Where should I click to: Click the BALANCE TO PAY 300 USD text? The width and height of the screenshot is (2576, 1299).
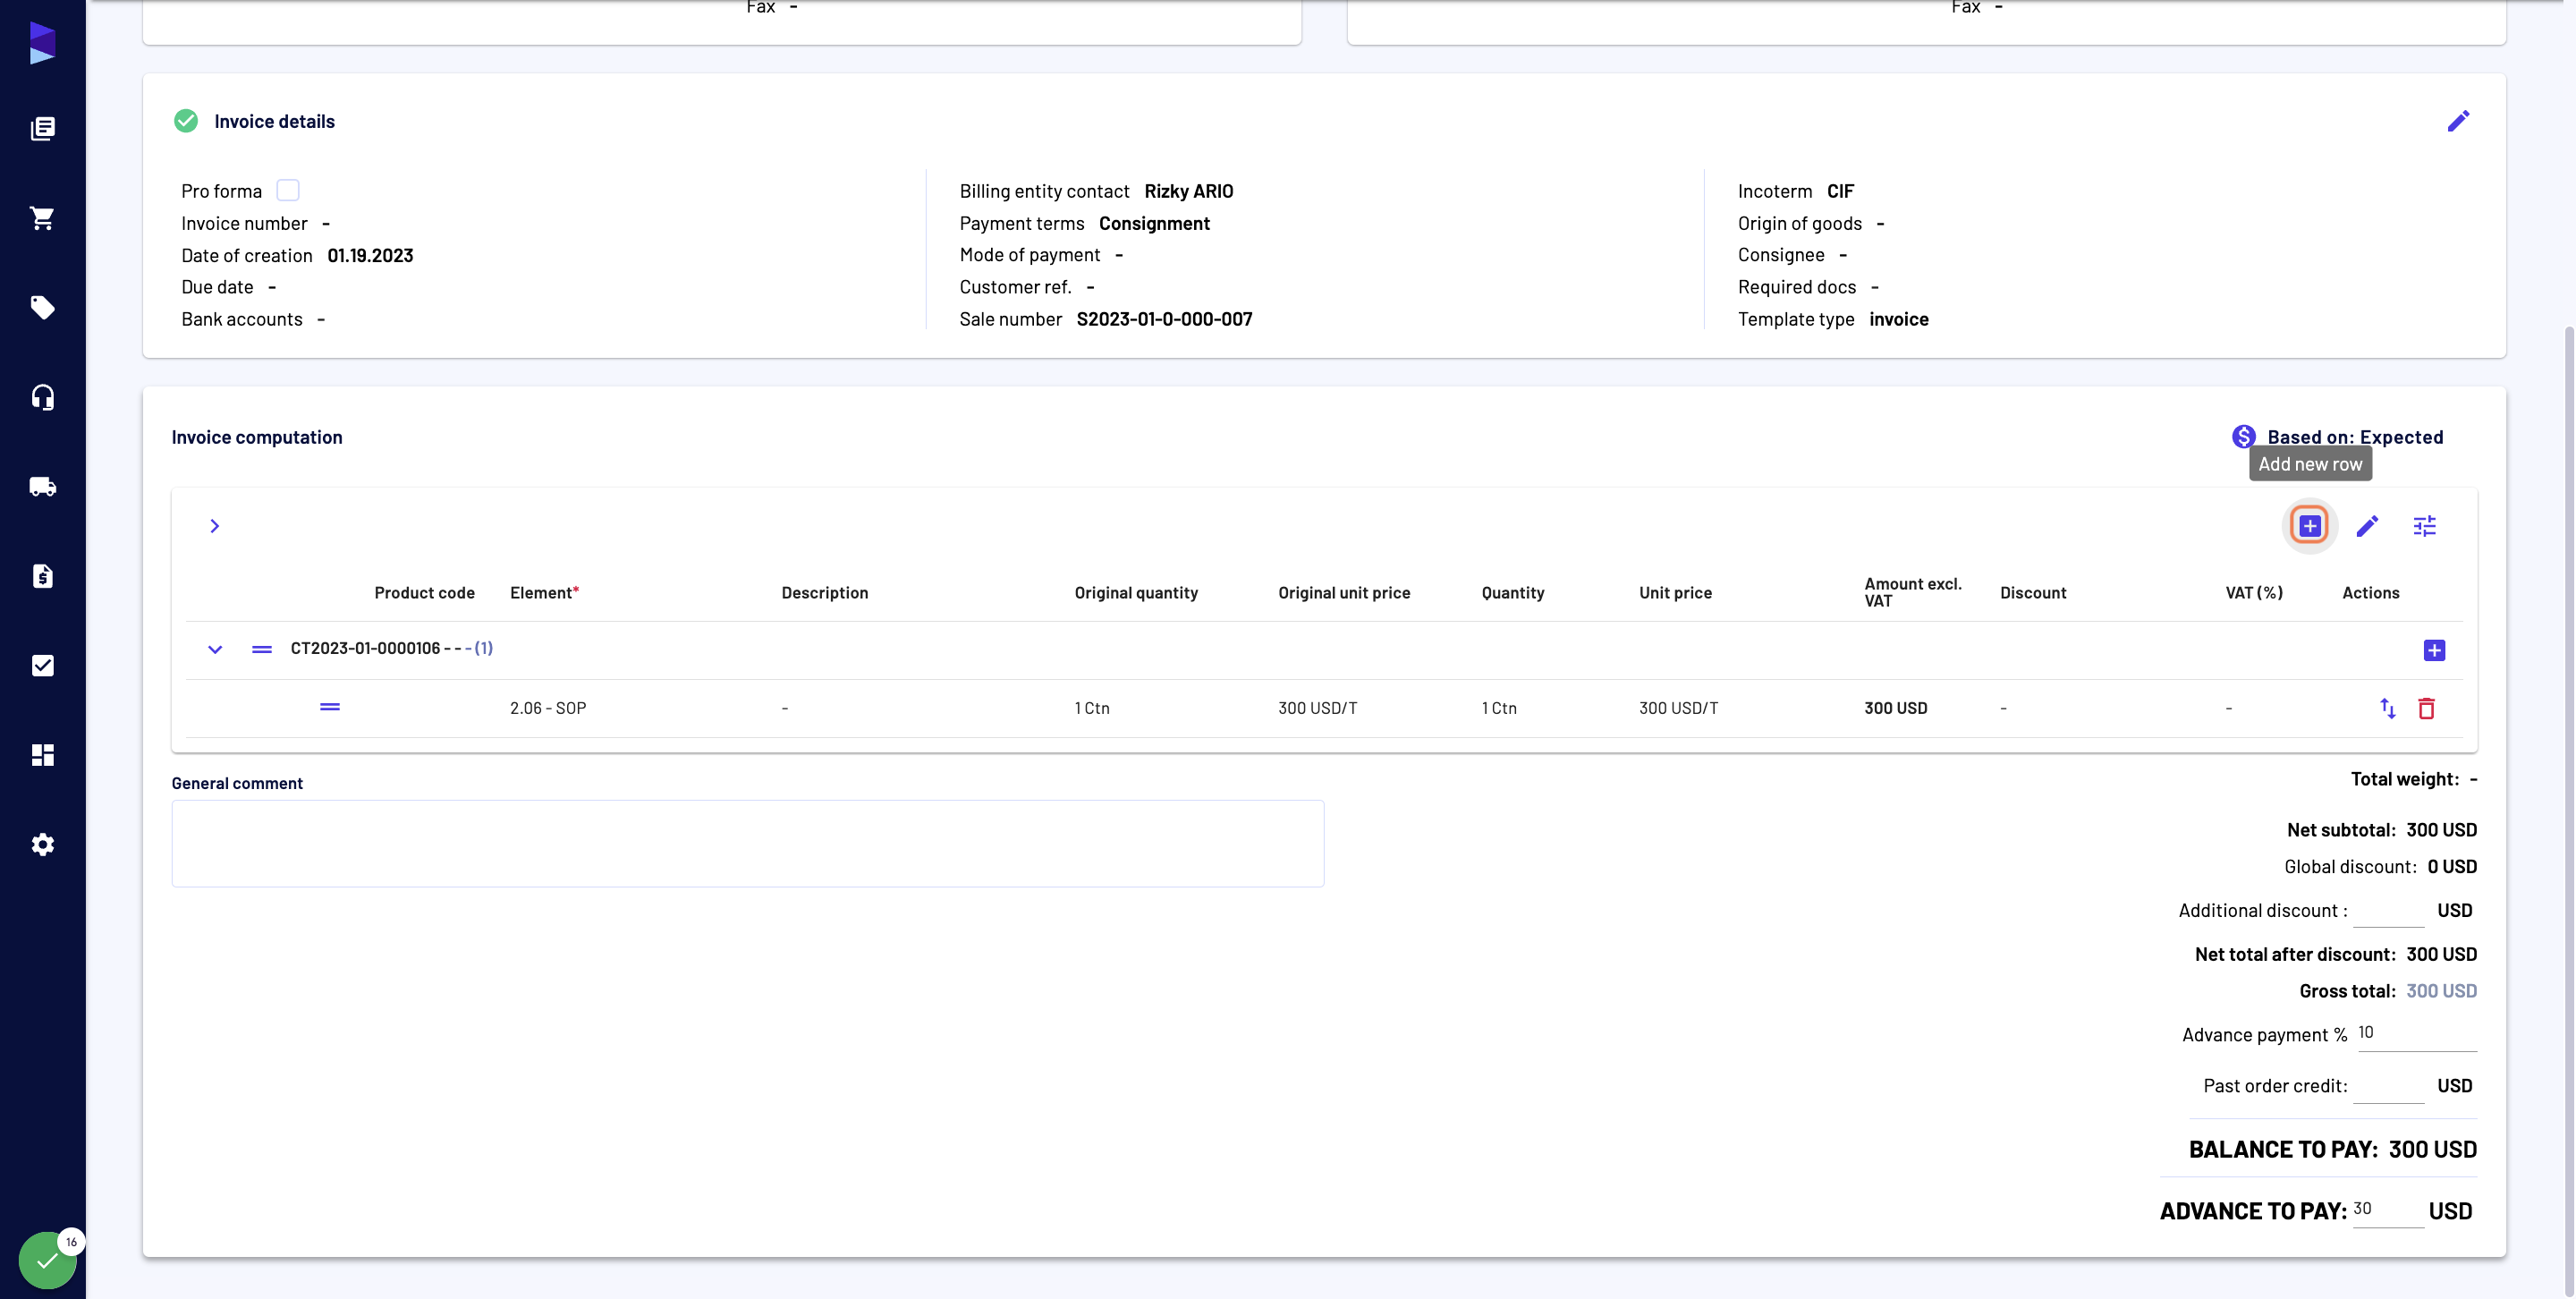tap(2333, 1149)
